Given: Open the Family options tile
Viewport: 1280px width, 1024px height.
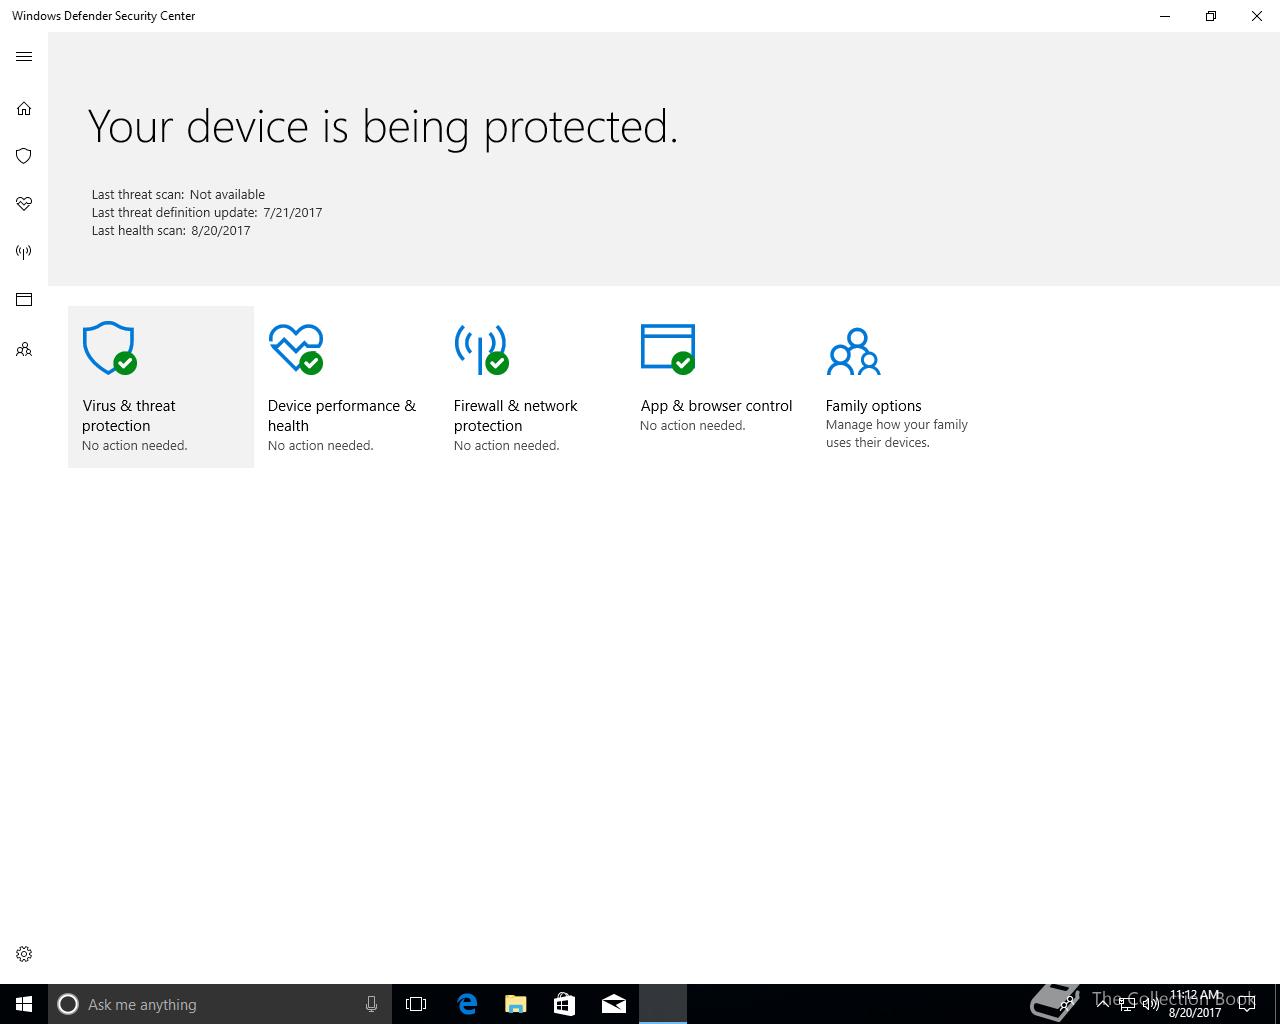Looking at the screenshot, I should point(905,387).
